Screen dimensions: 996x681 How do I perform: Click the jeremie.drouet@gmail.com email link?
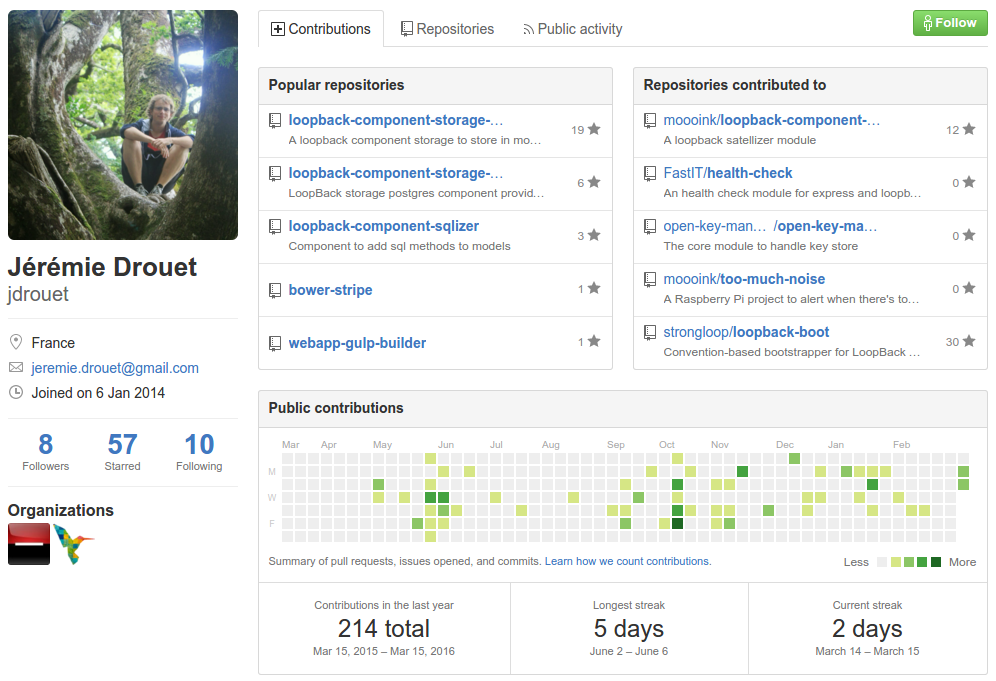point(115,368)
